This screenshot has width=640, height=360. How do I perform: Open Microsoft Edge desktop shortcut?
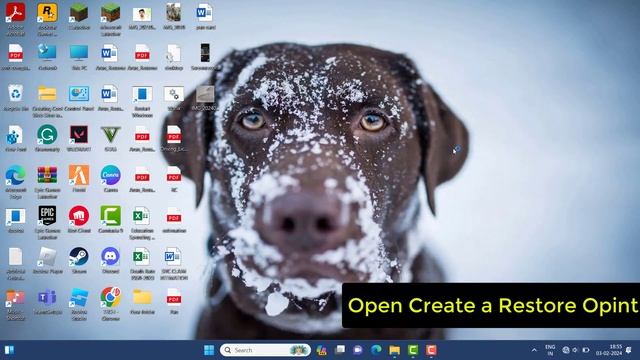(x=16, y=175)
